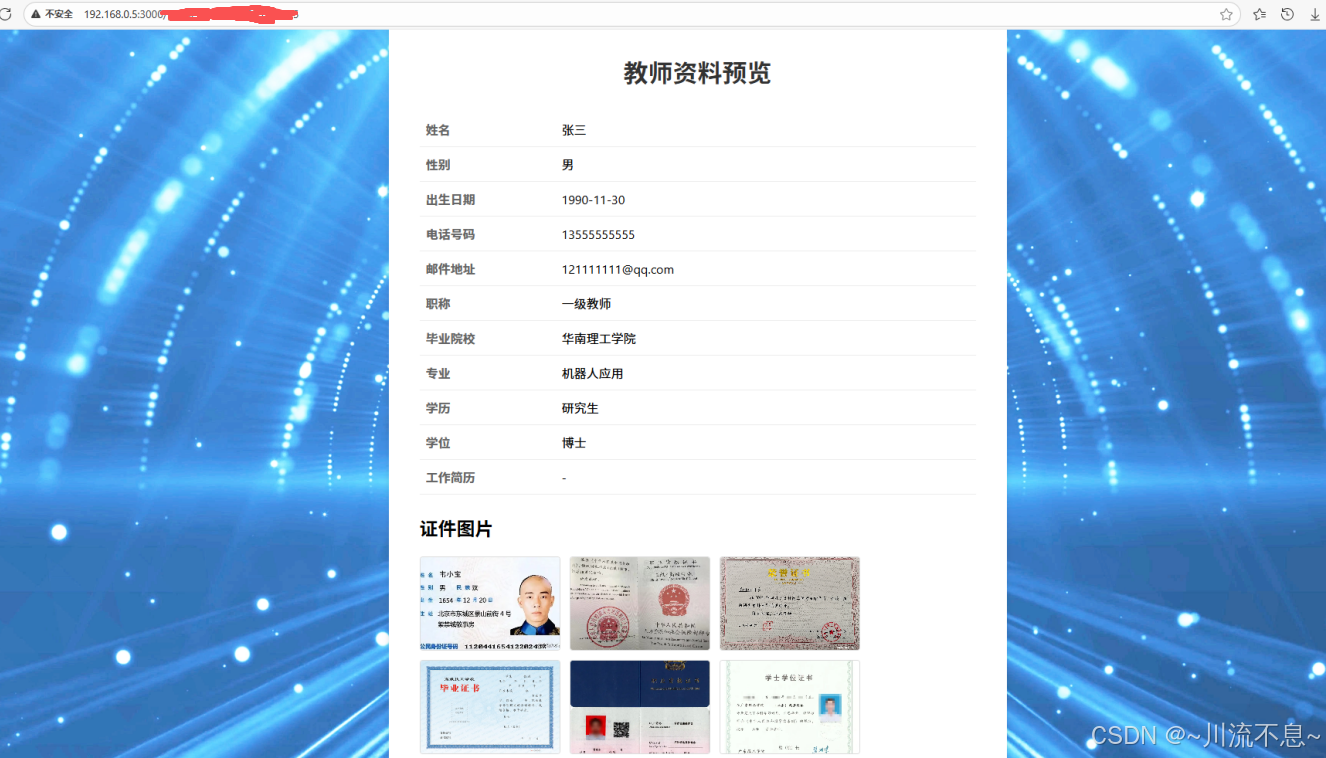Click the 邮件地址 field label
The image size is (1326, 758).
pos(450,269)
